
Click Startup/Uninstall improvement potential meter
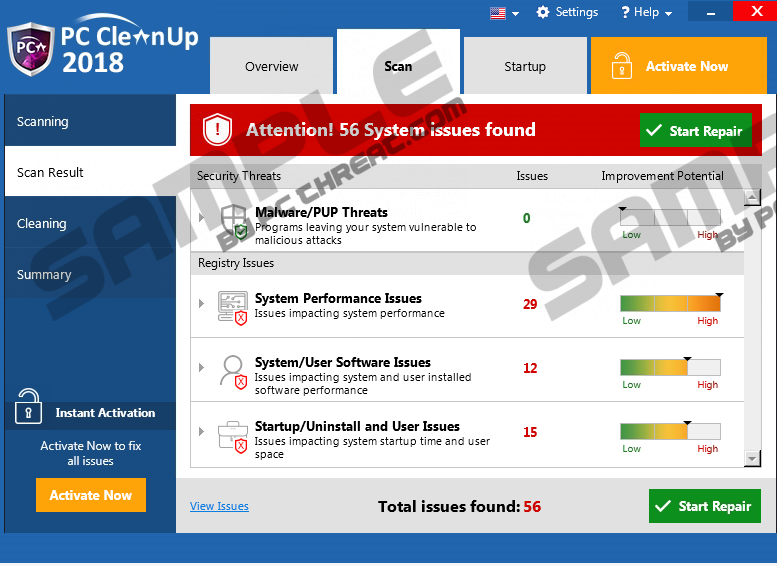(670, 431)
